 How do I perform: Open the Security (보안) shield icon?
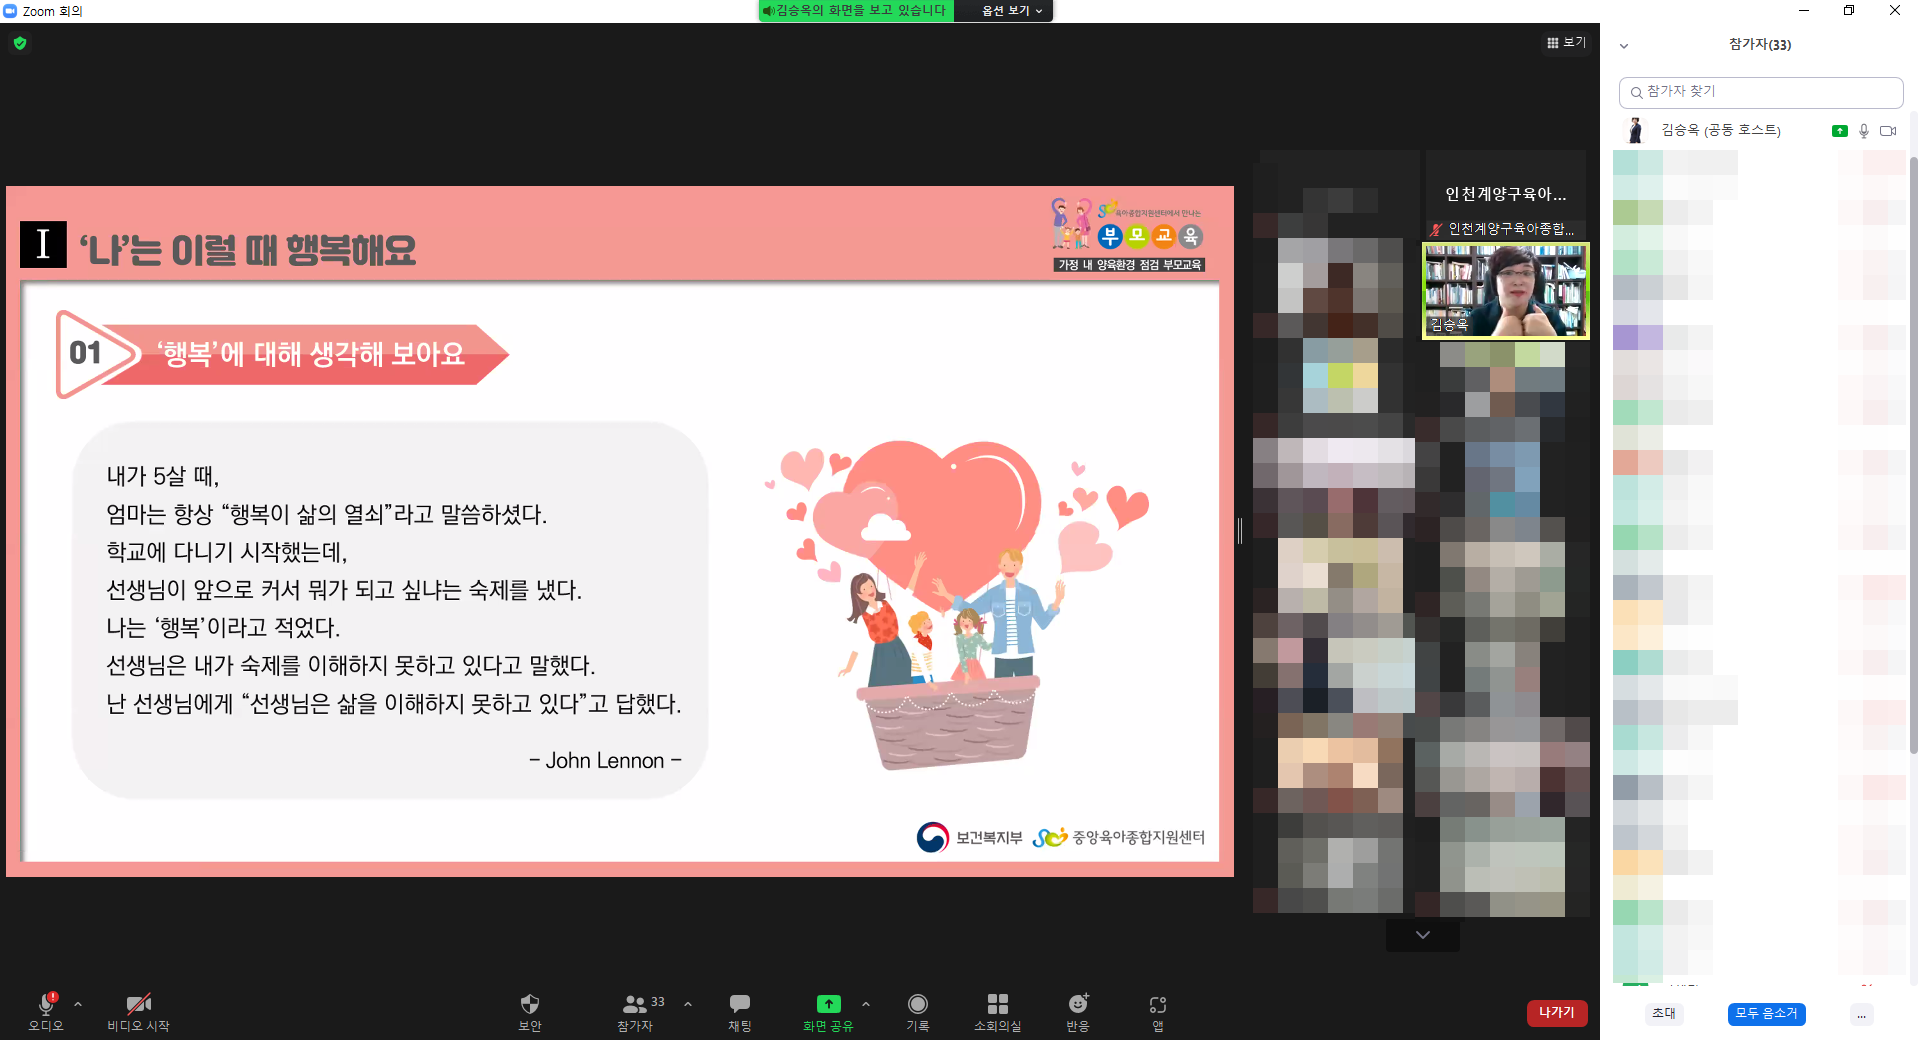(x=530, y=1004)
